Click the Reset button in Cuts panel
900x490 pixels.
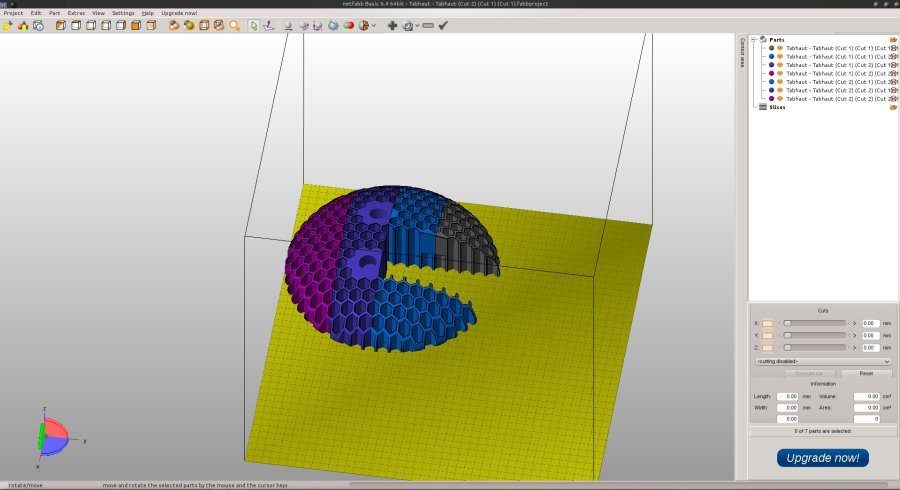point(865,373)
